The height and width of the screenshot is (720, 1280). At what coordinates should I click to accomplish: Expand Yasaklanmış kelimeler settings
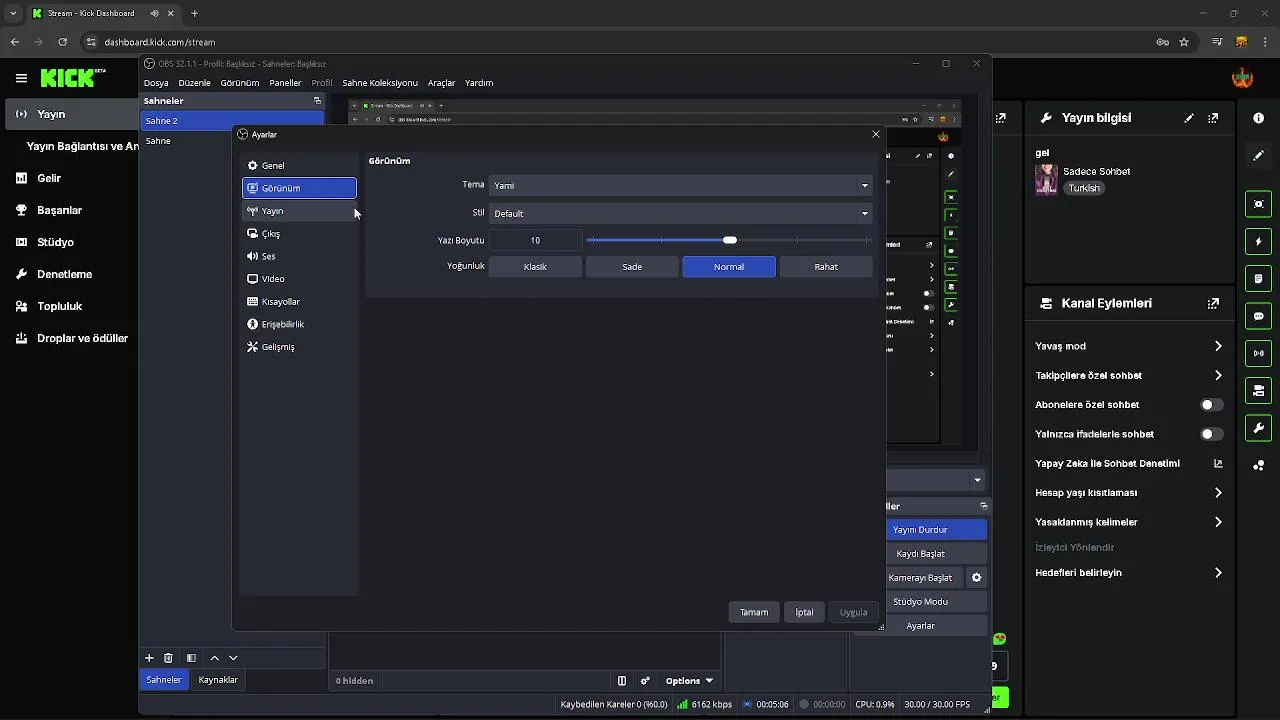coord(1218,522)
